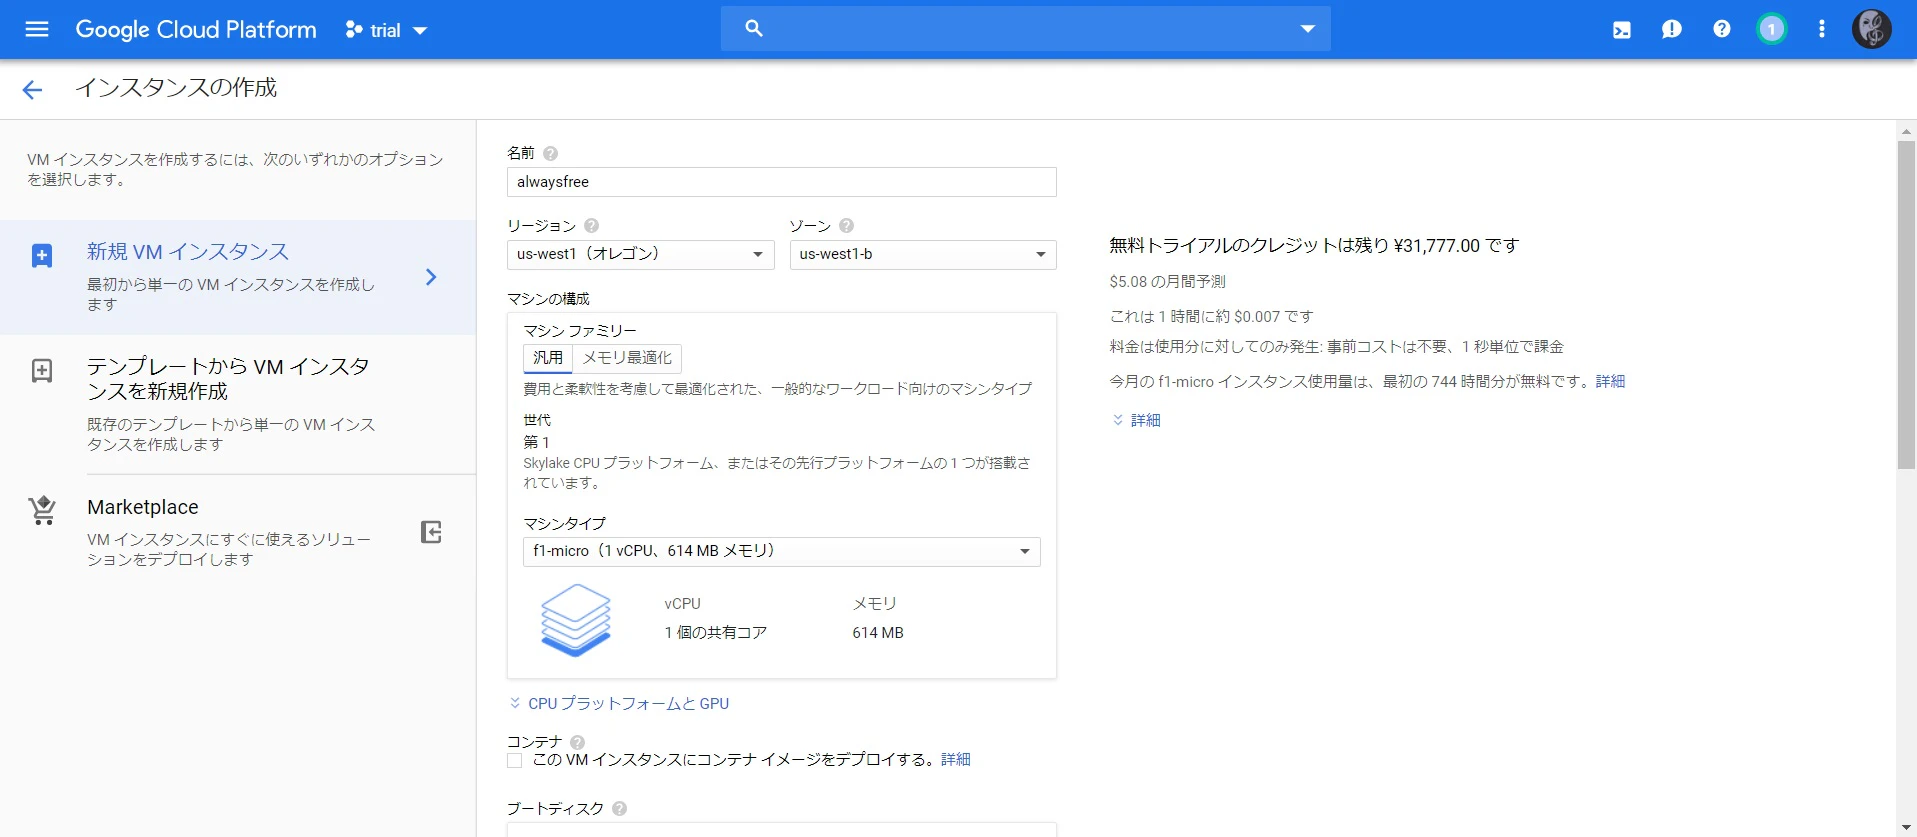The height and width of the screenshot is (837, 1917).
Task: Go back with the left arrow
Action: (32, 90)
